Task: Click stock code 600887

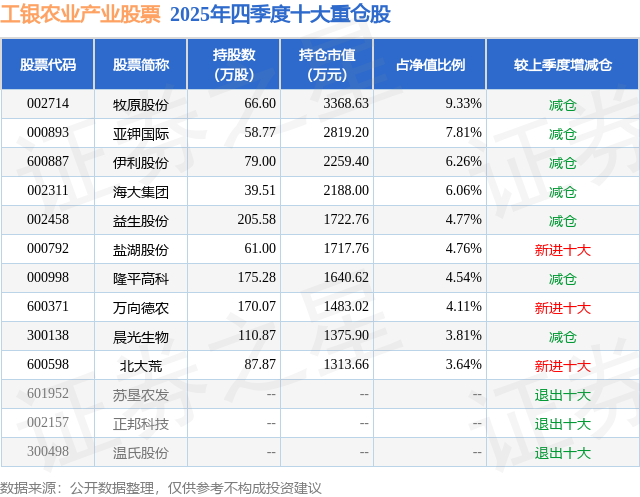Action: (x=48, y=162)
